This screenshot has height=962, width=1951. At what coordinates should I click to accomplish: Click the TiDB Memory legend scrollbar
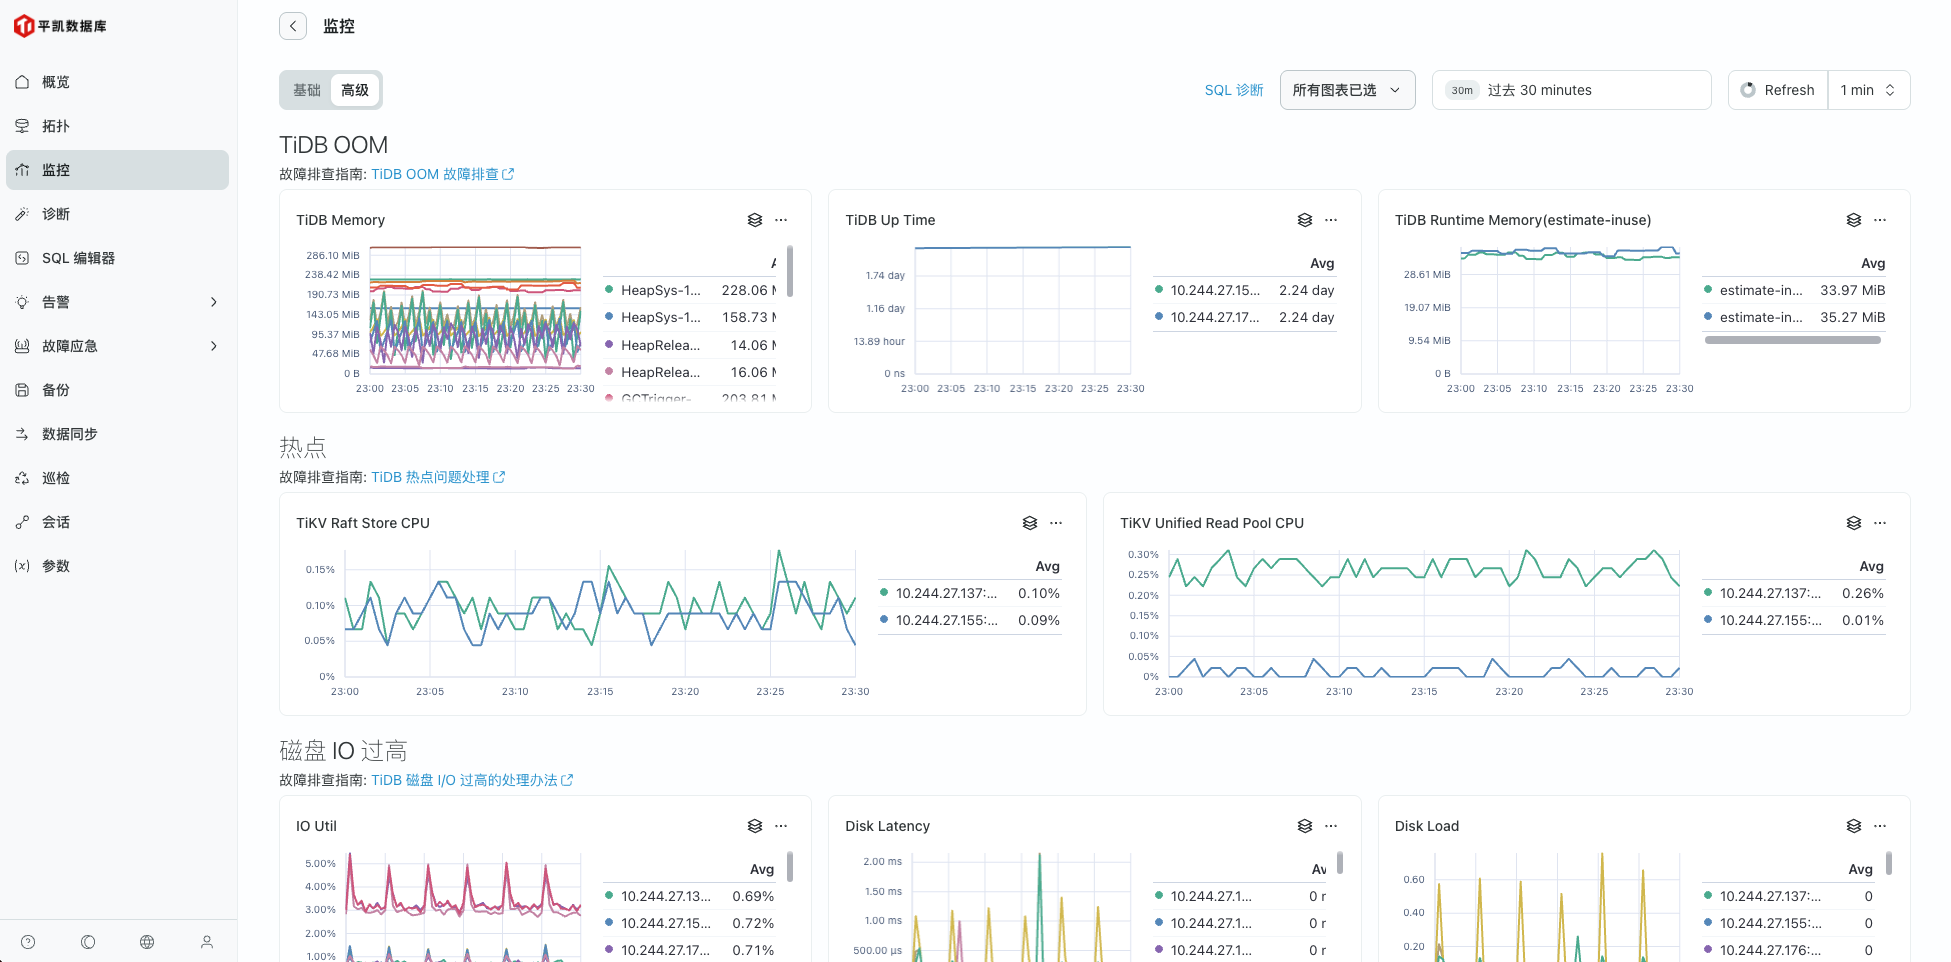[790, 272]
